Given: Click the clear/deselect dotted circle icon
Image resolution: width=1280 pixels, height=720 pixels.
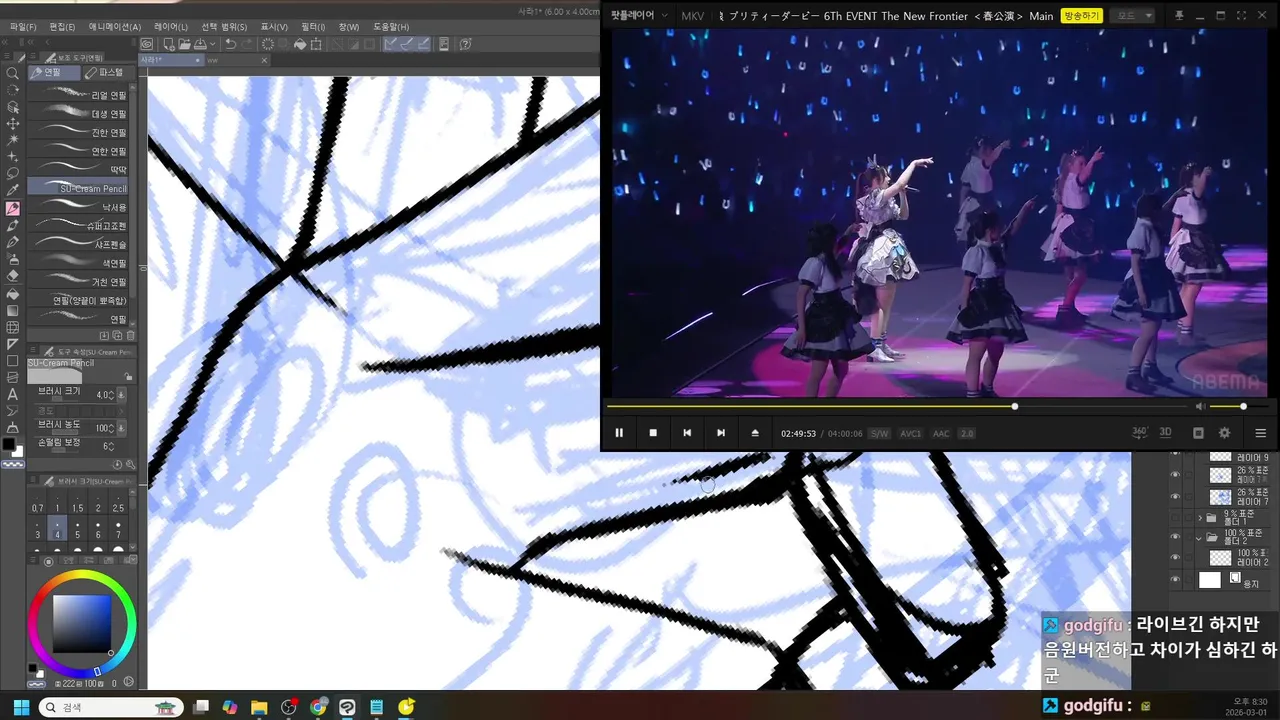Looking at the screenshot, I should [x=268, y=44].
